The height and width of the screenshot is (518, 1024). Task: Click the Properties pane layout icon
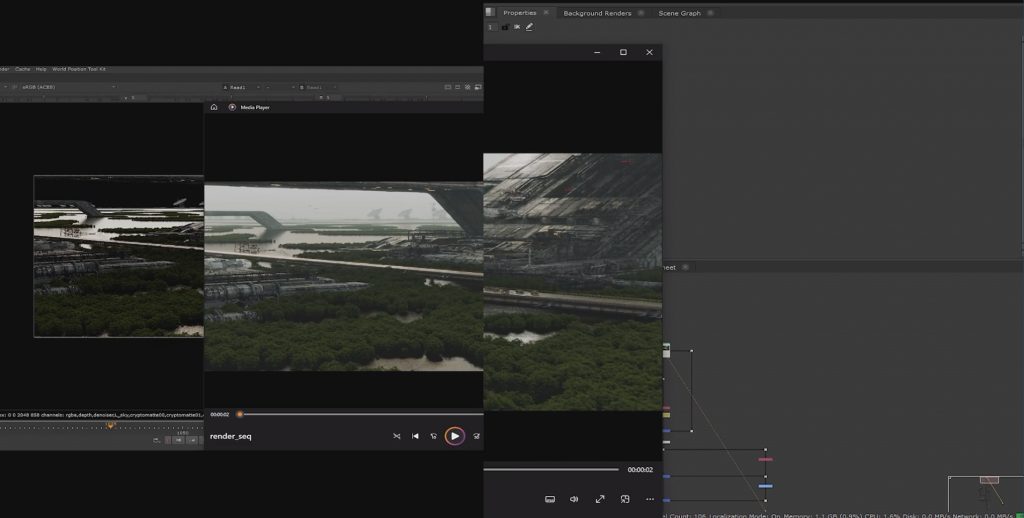(x=490, y=12)
